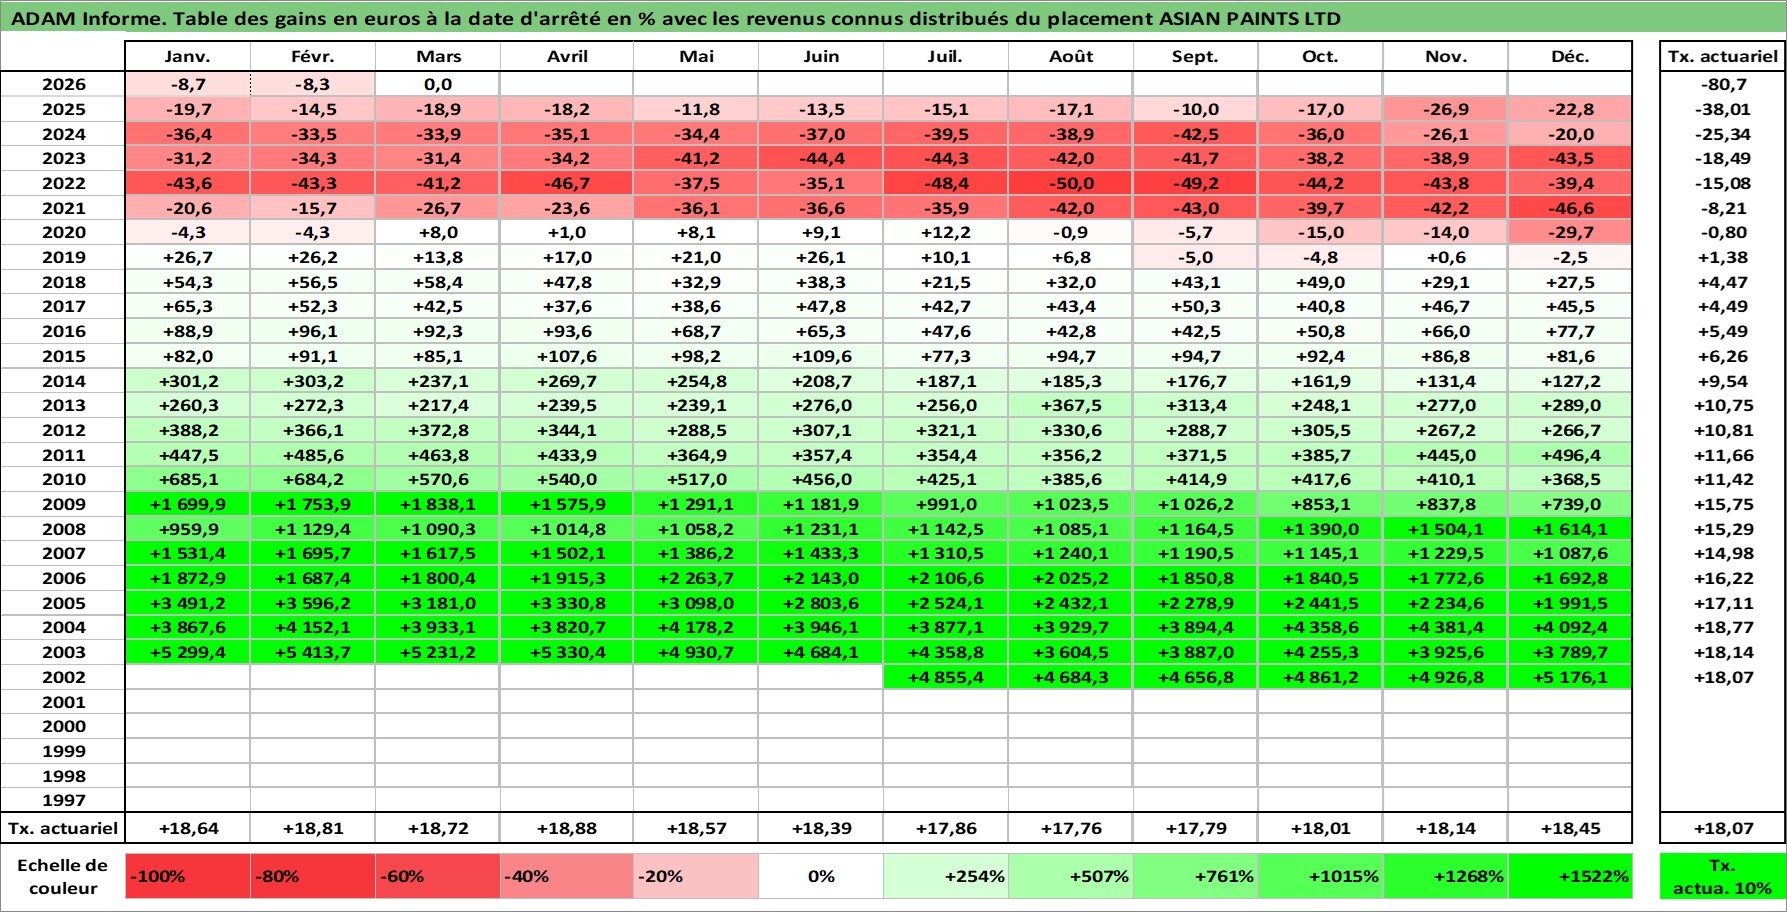Select cell +5 176,1 in 2002 row
Image resolution: width=1787 pixels, height=912 pixels.
[x=1570, y=677]
